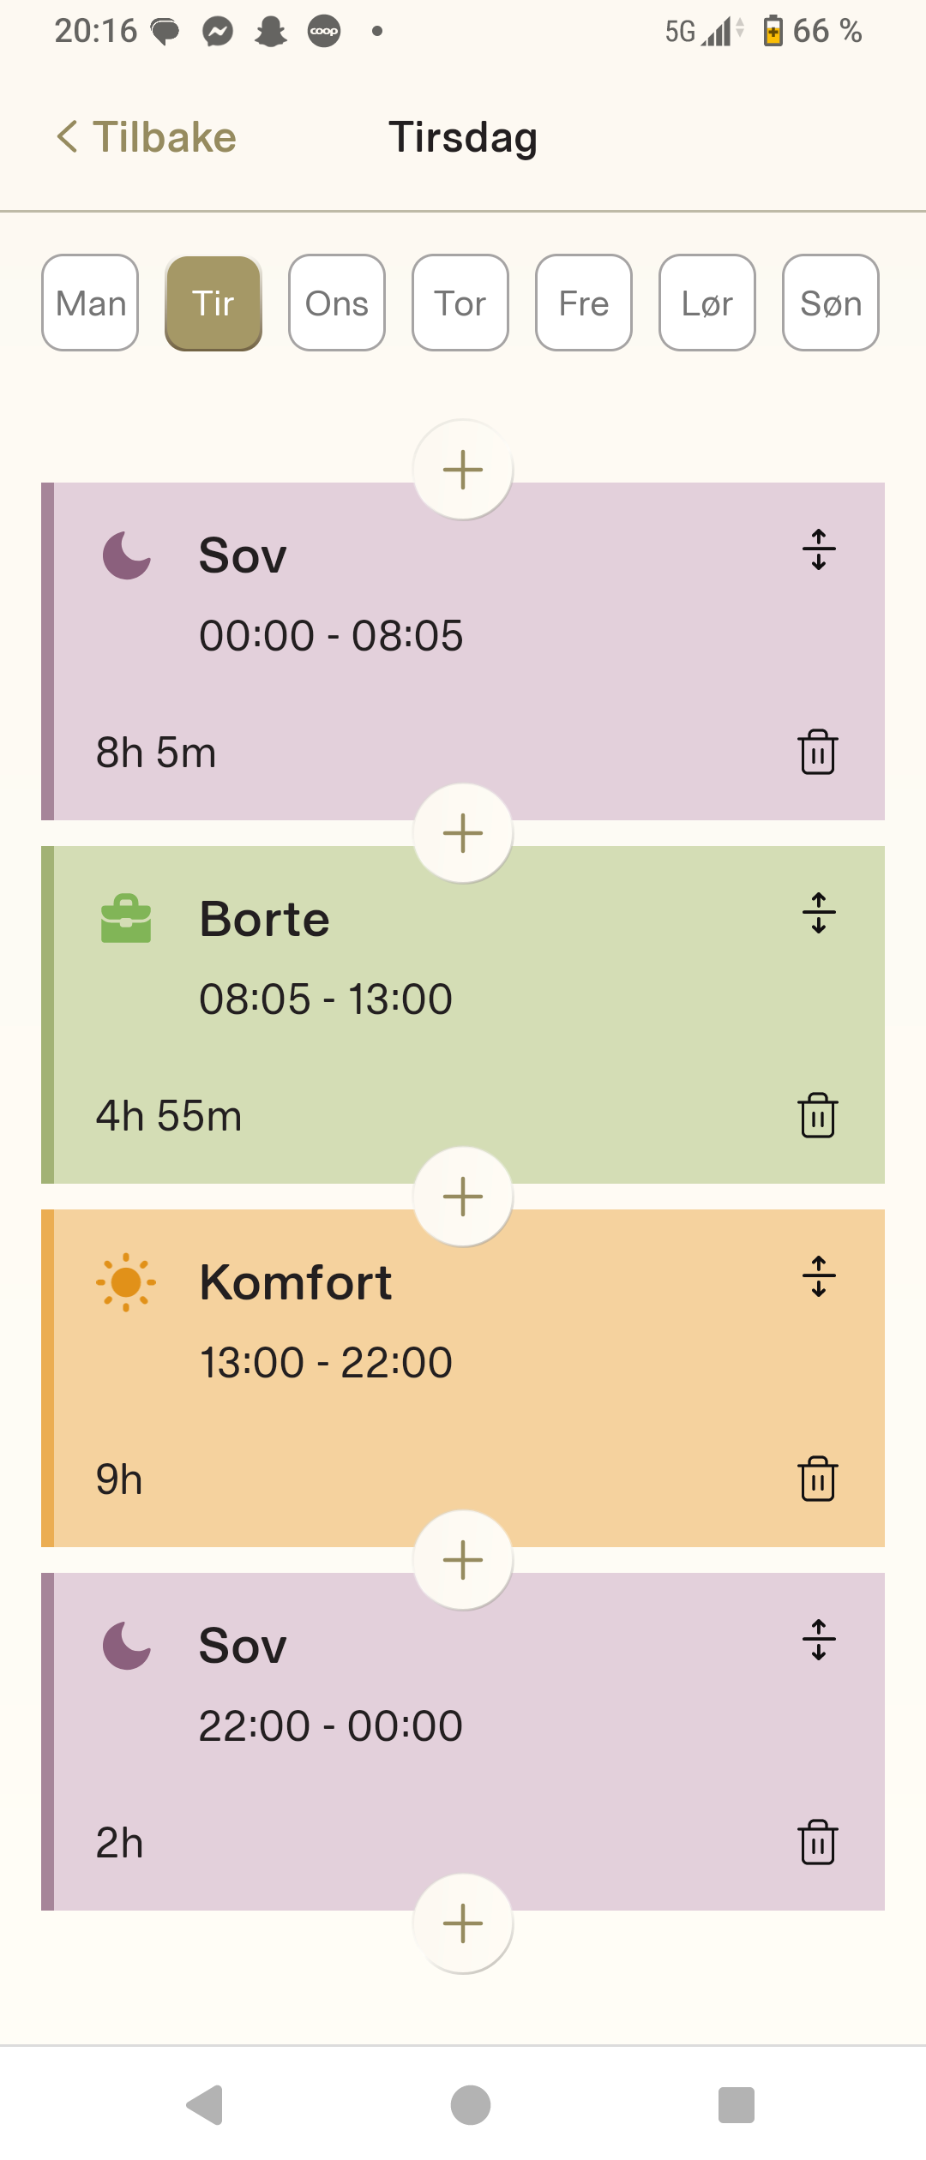
Task: Tap the Komfort sun icon
Action: pyautogui.click(x=126, y=1281)
